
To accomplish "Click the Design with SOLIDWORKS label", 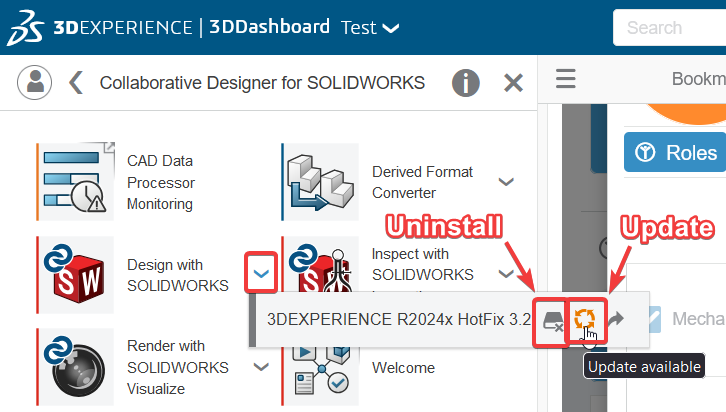I will [178, 275].
